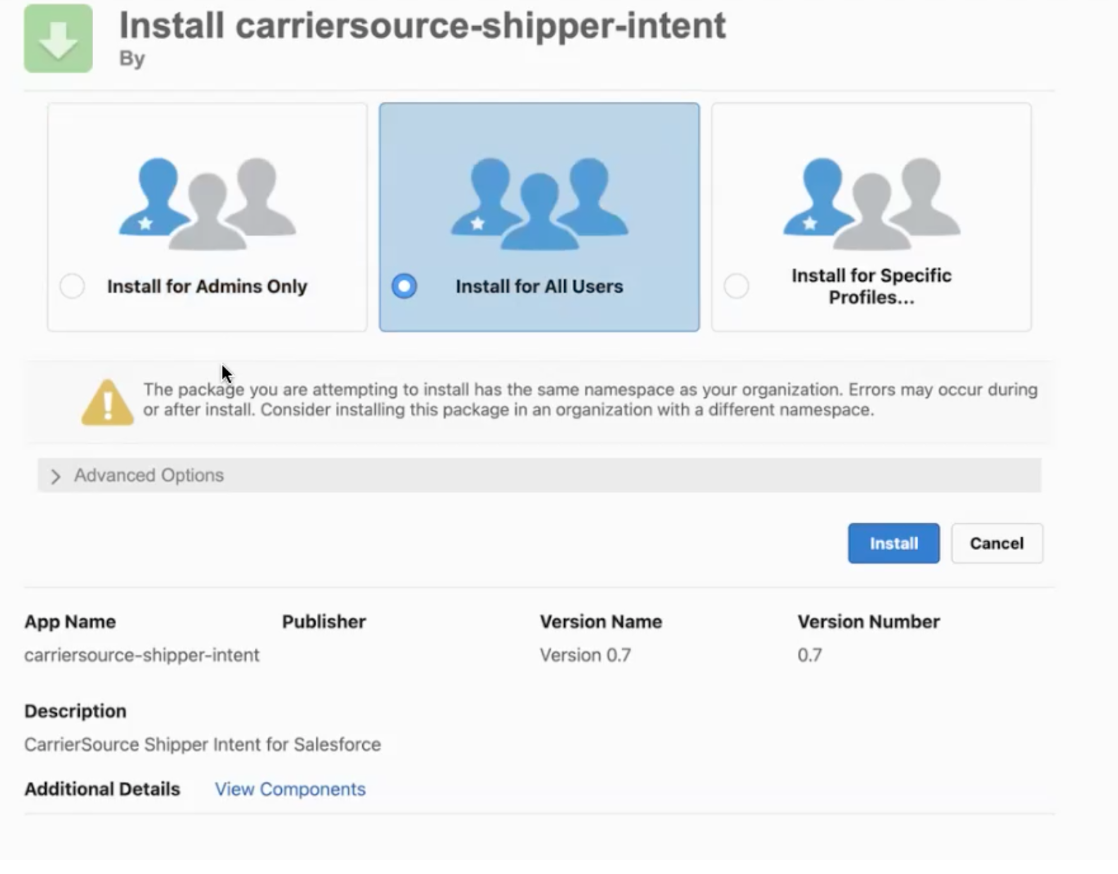
Task: Click the yellow warning triangle icon
Action: coord(107,402)
